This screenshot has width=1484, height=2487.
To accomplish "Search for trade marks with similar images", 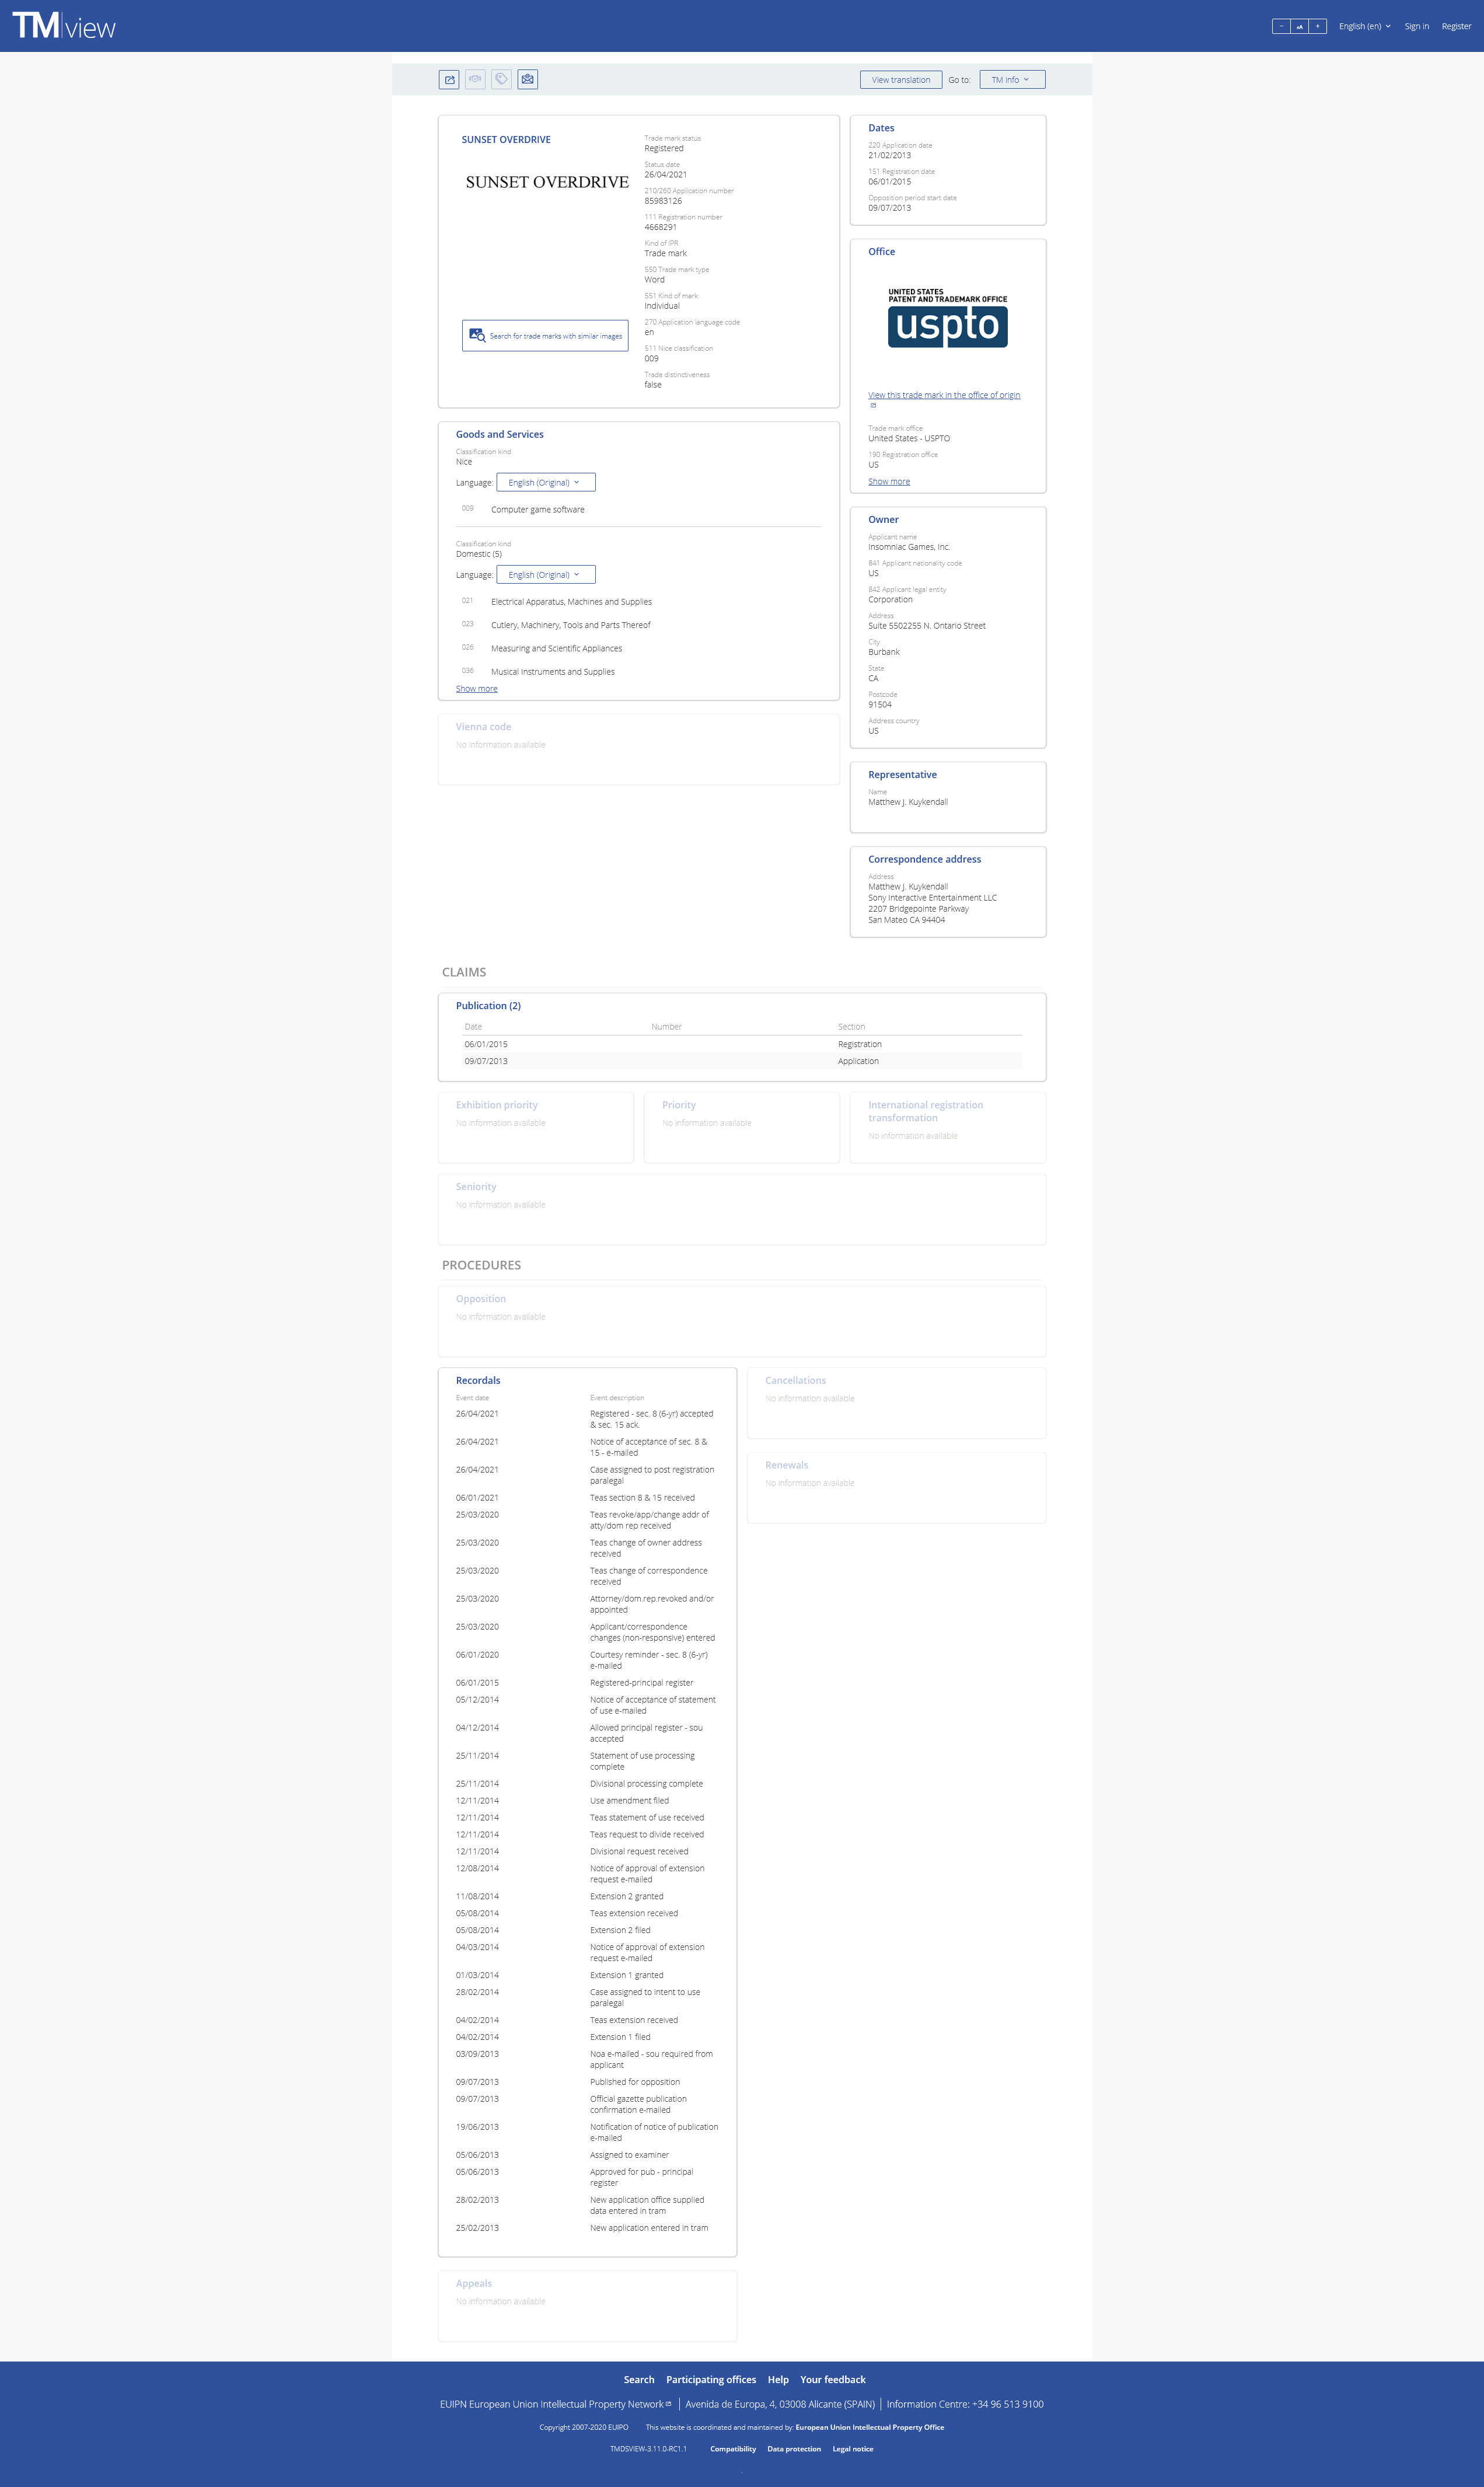I will (545, 336).
